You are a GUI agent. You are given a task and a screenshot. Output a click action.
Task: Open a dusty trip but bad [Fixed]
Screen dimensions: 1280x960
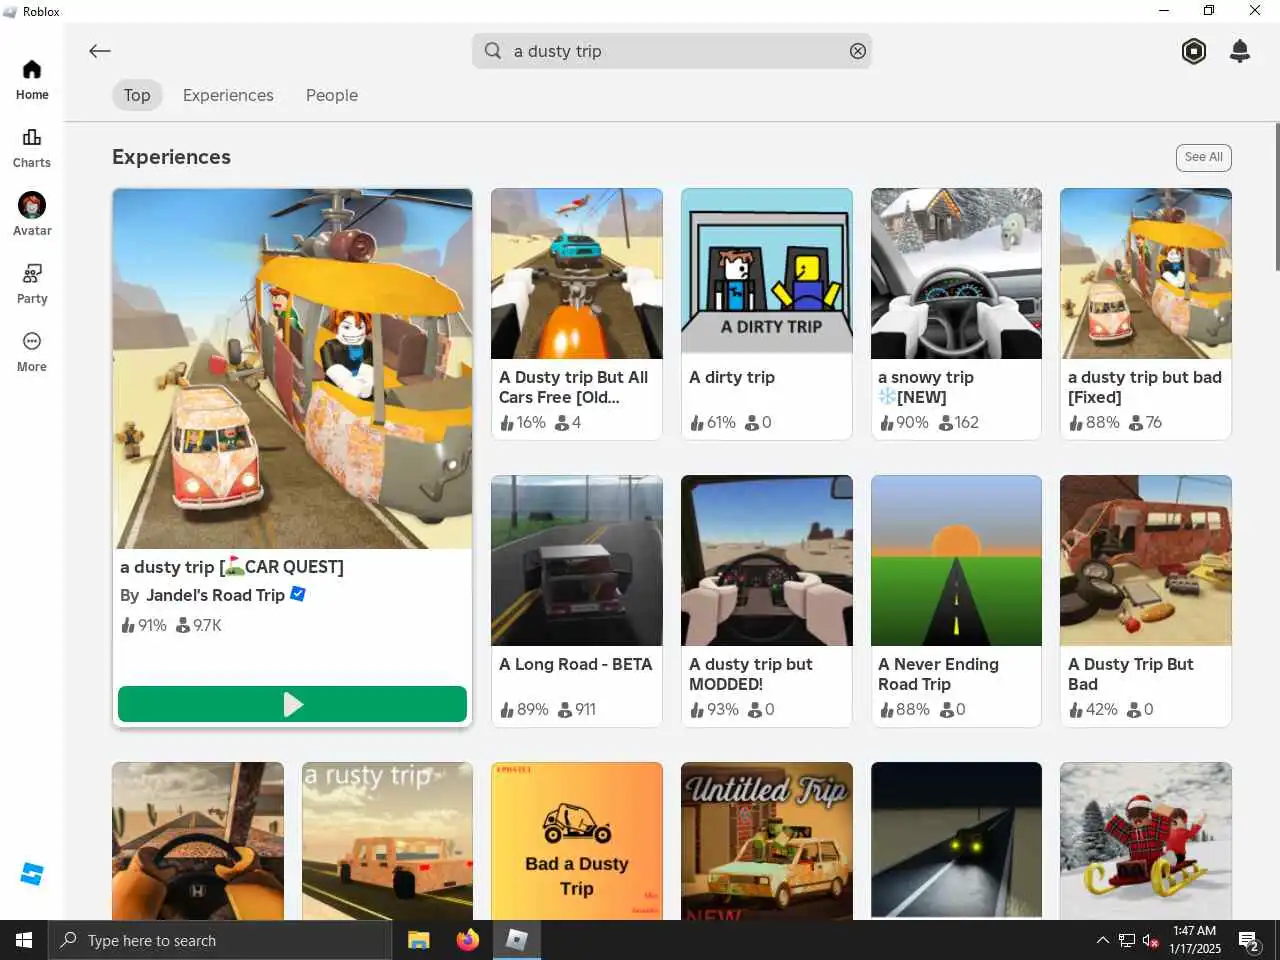click(1146, 314)
